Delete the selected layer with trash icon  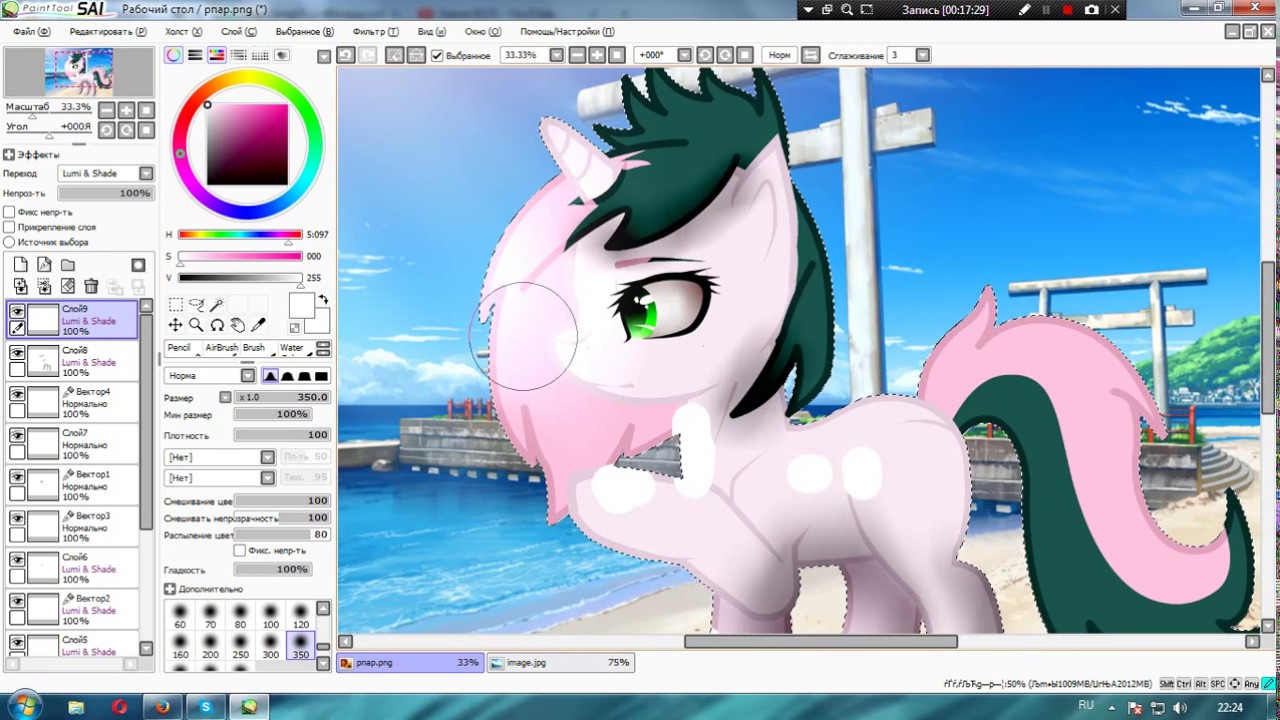[x=91, y=287]
